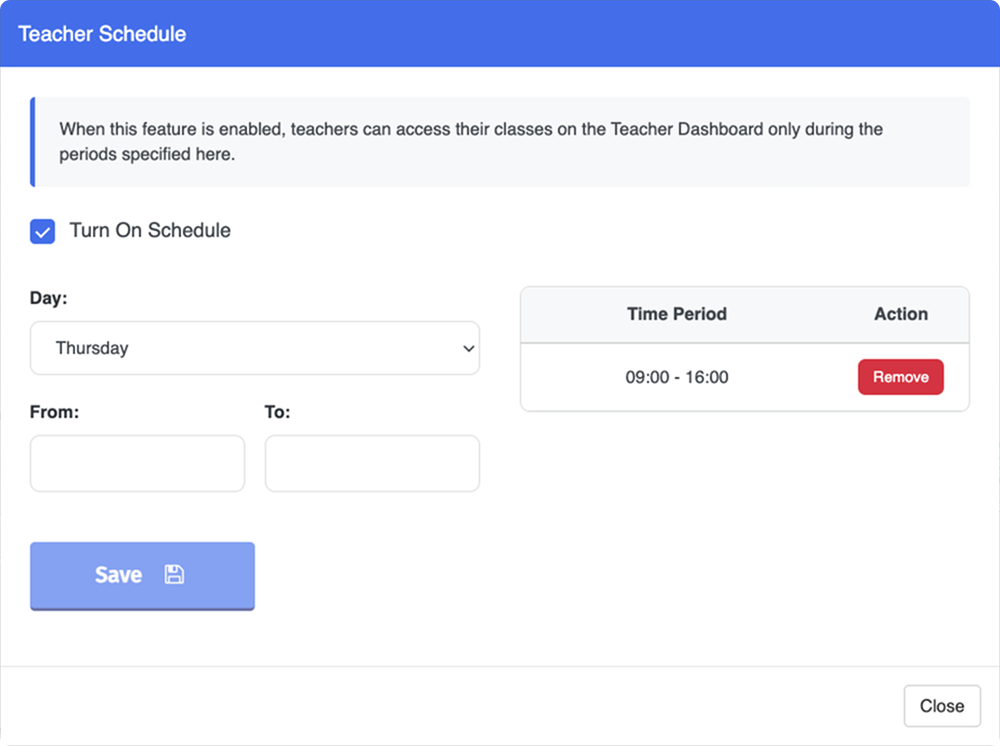Close the Teacher Schedule dialog
1000x746 pixels.
tap(942, 706)
